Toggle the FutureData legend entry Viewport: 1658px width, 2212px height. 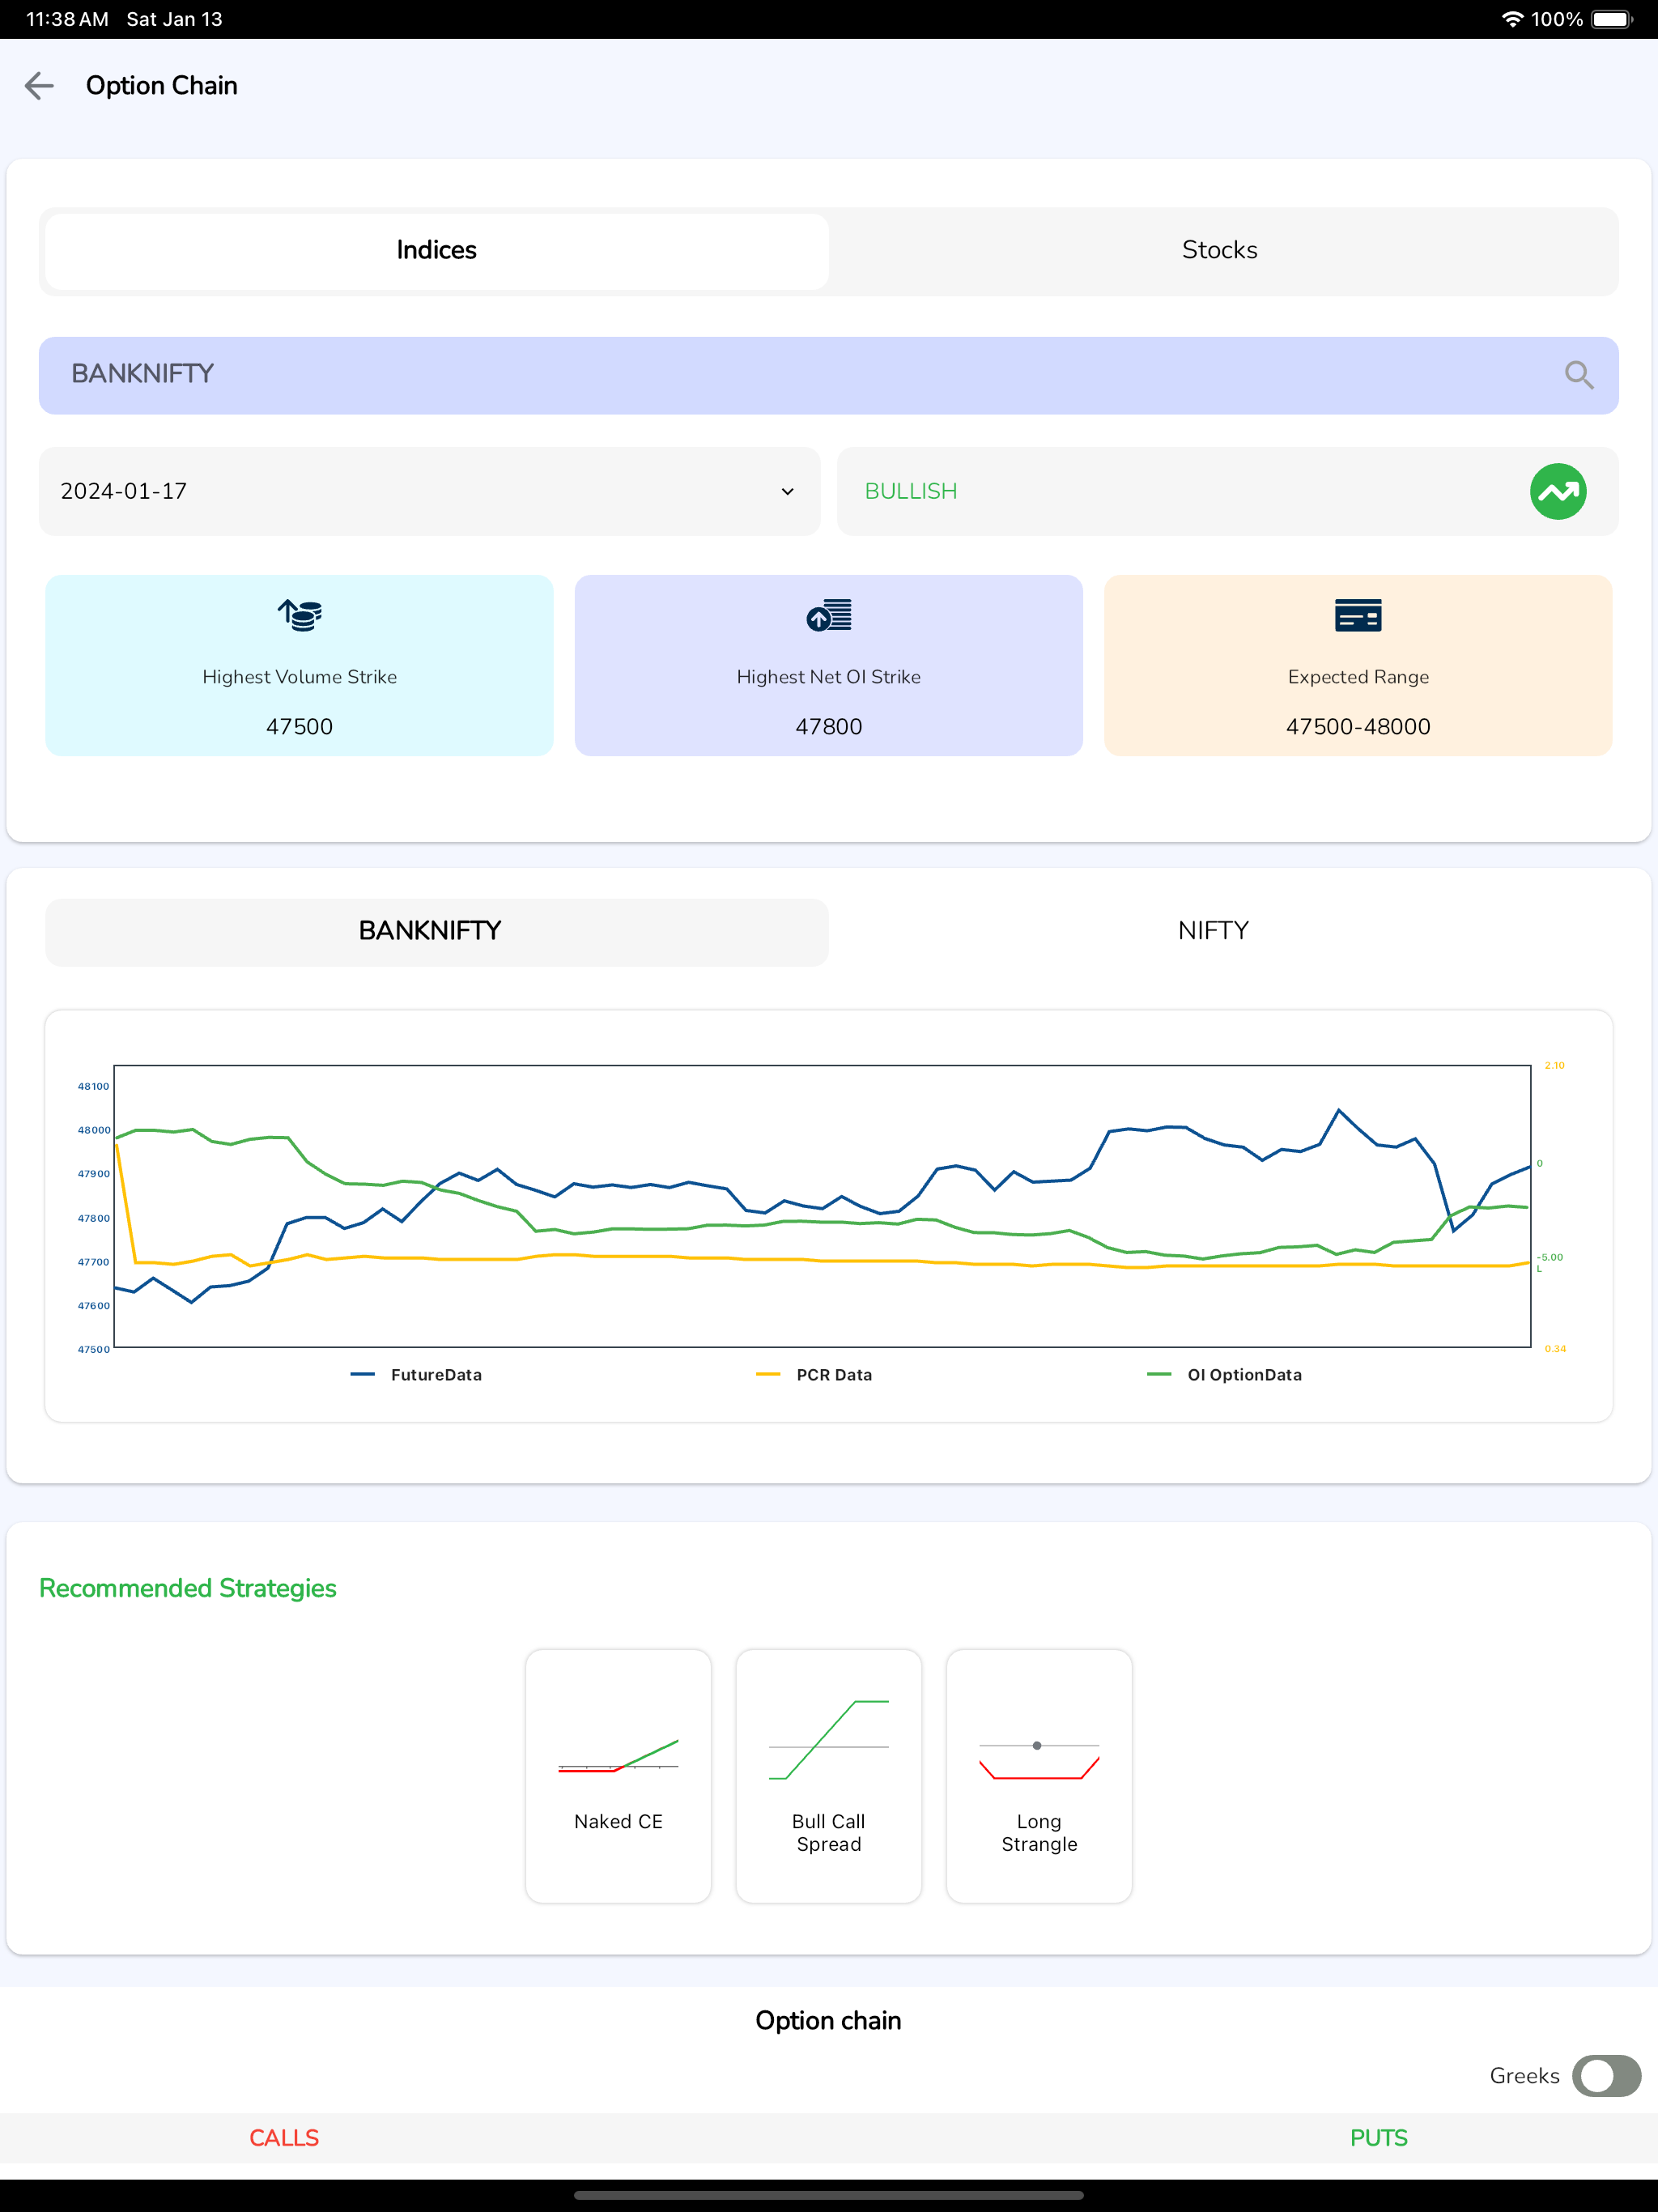[417, 1375]
